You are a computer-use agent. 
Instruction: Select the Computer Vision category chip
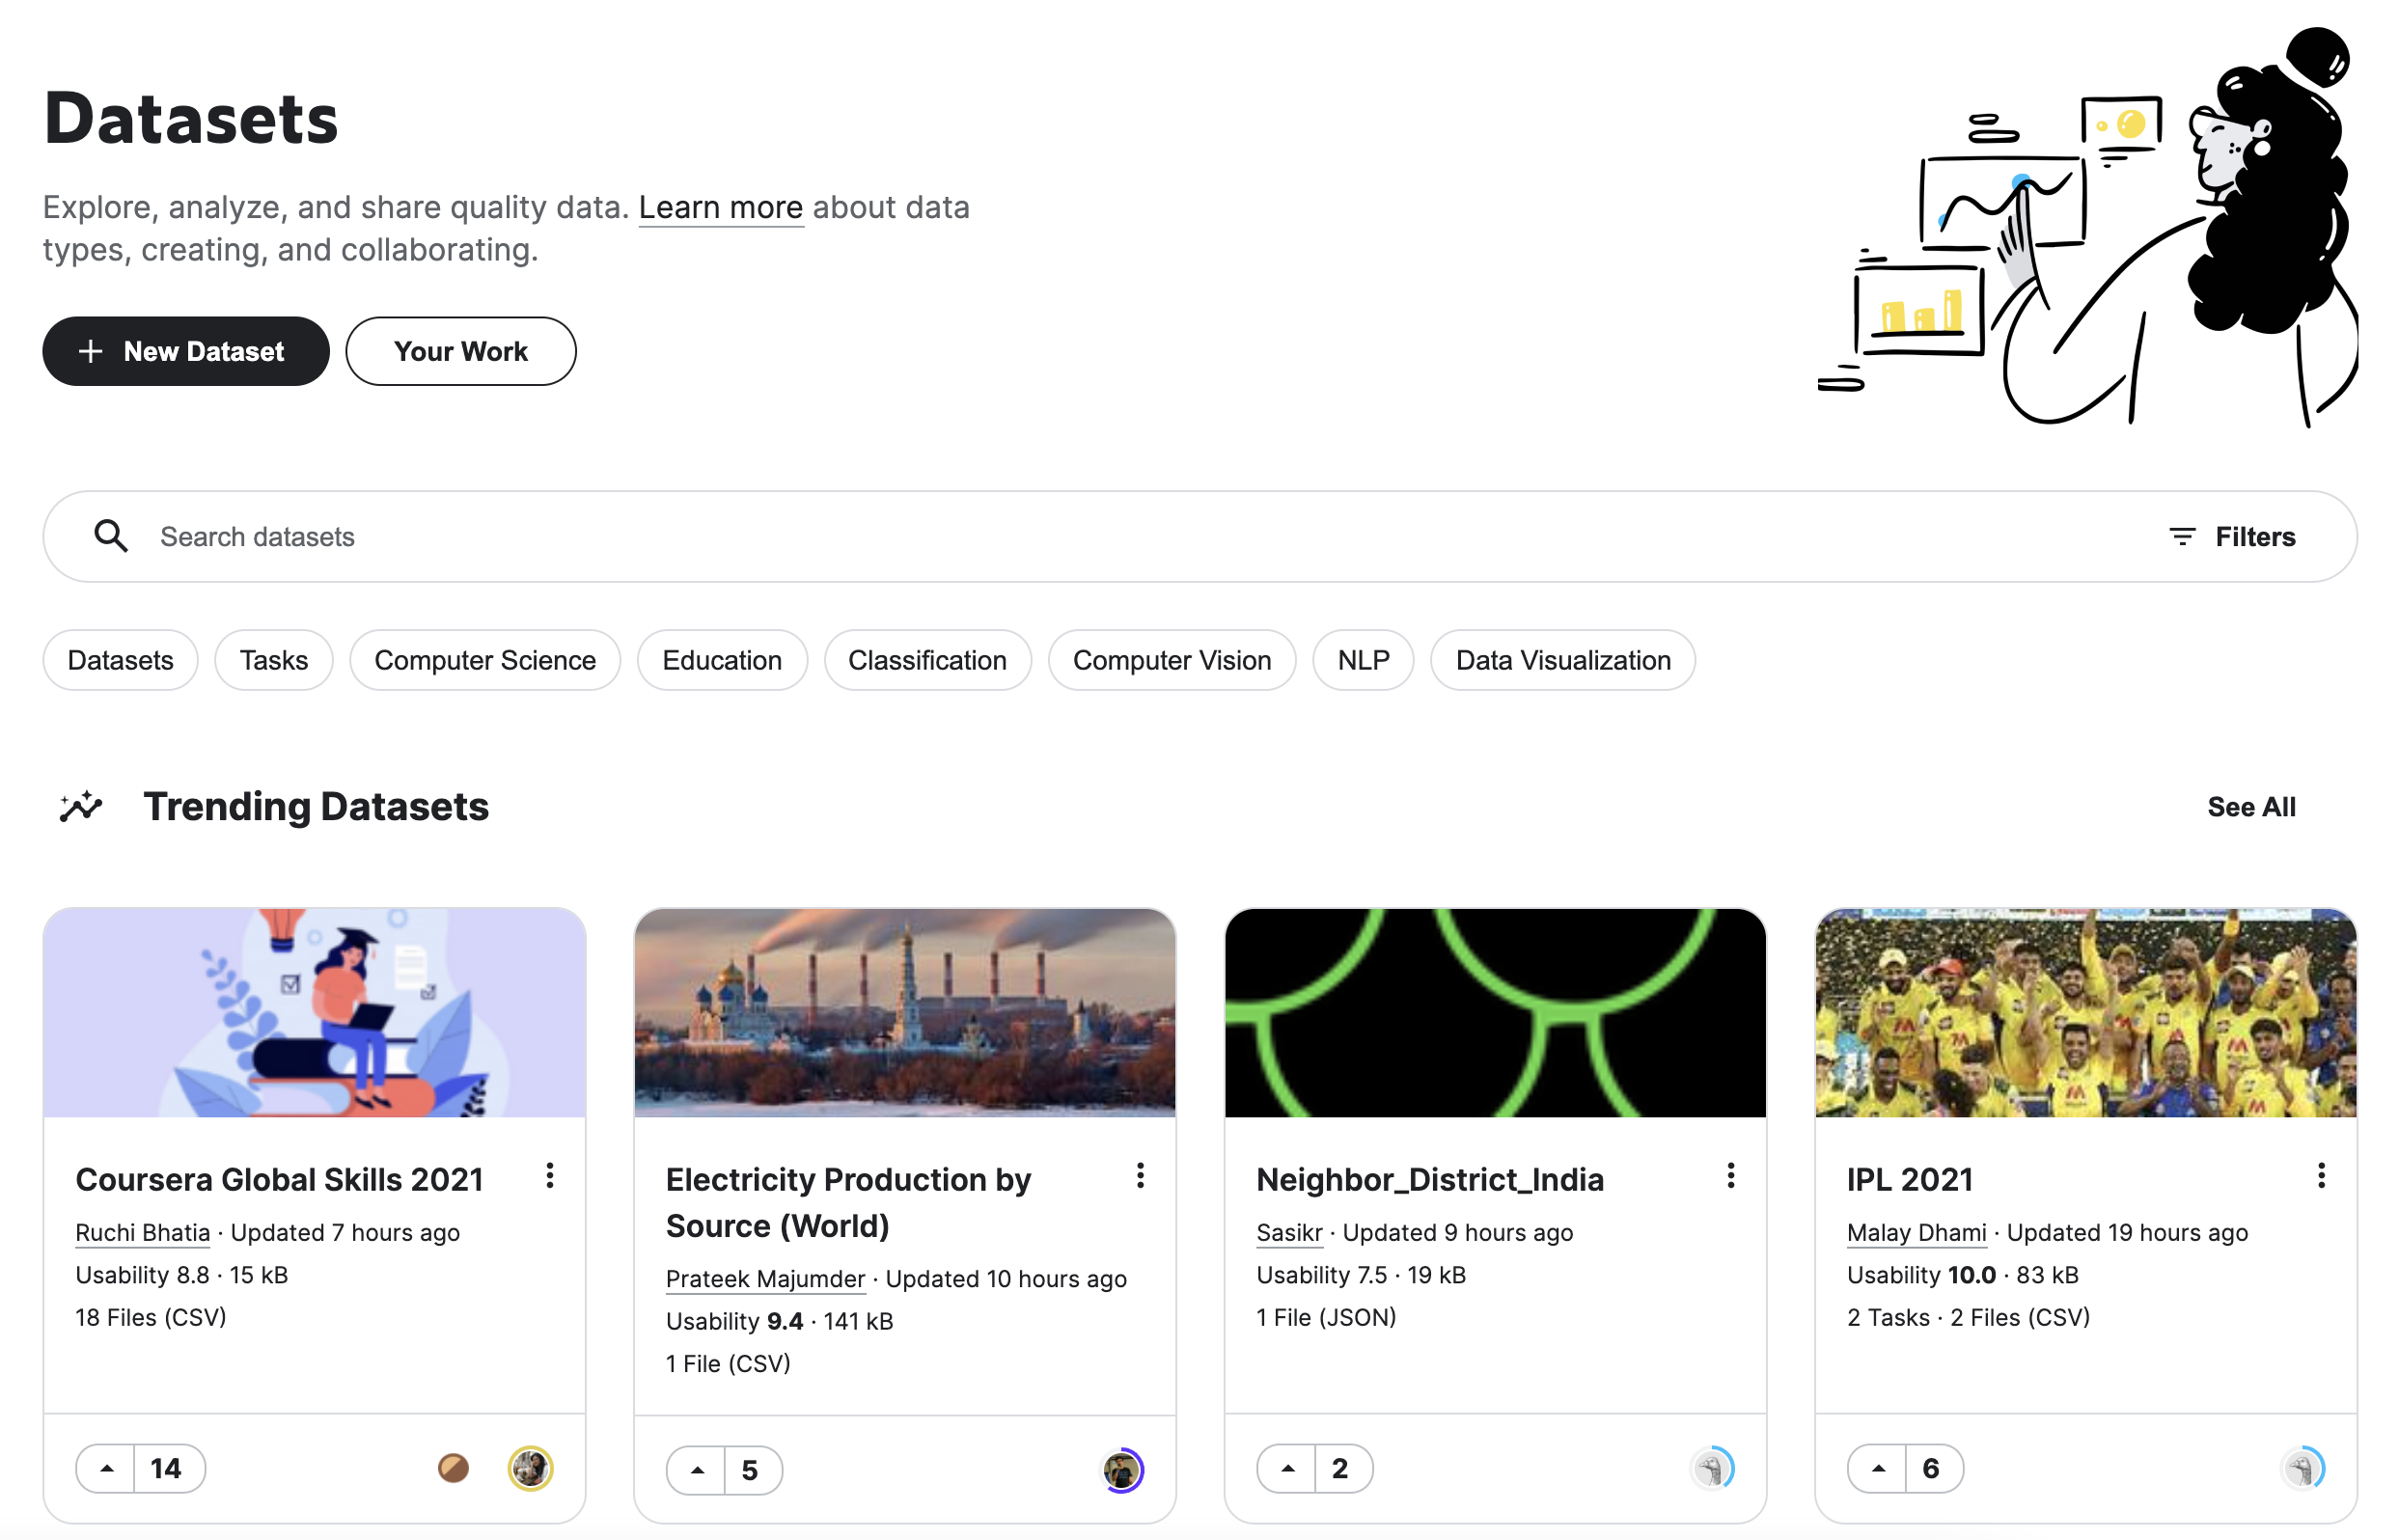click(1171, 660)
